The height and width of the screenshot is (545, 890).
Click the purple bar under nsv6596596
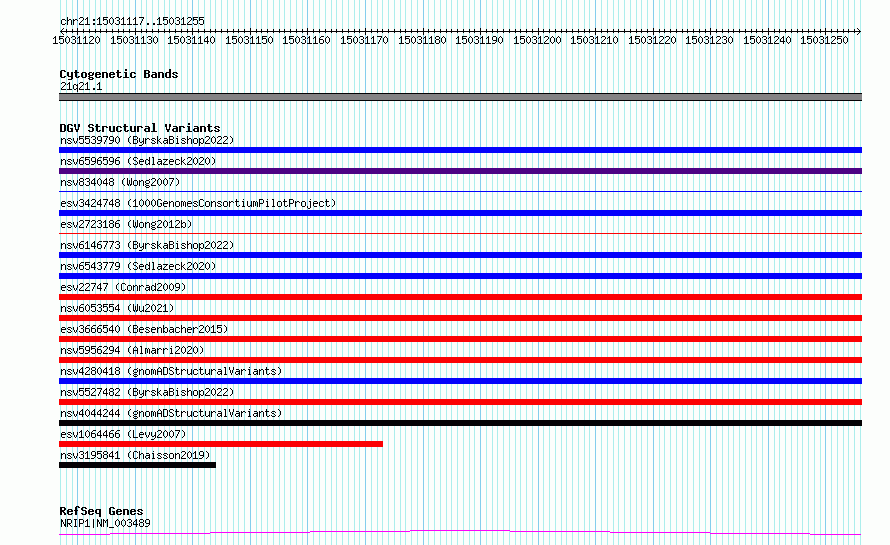(460, 171)
